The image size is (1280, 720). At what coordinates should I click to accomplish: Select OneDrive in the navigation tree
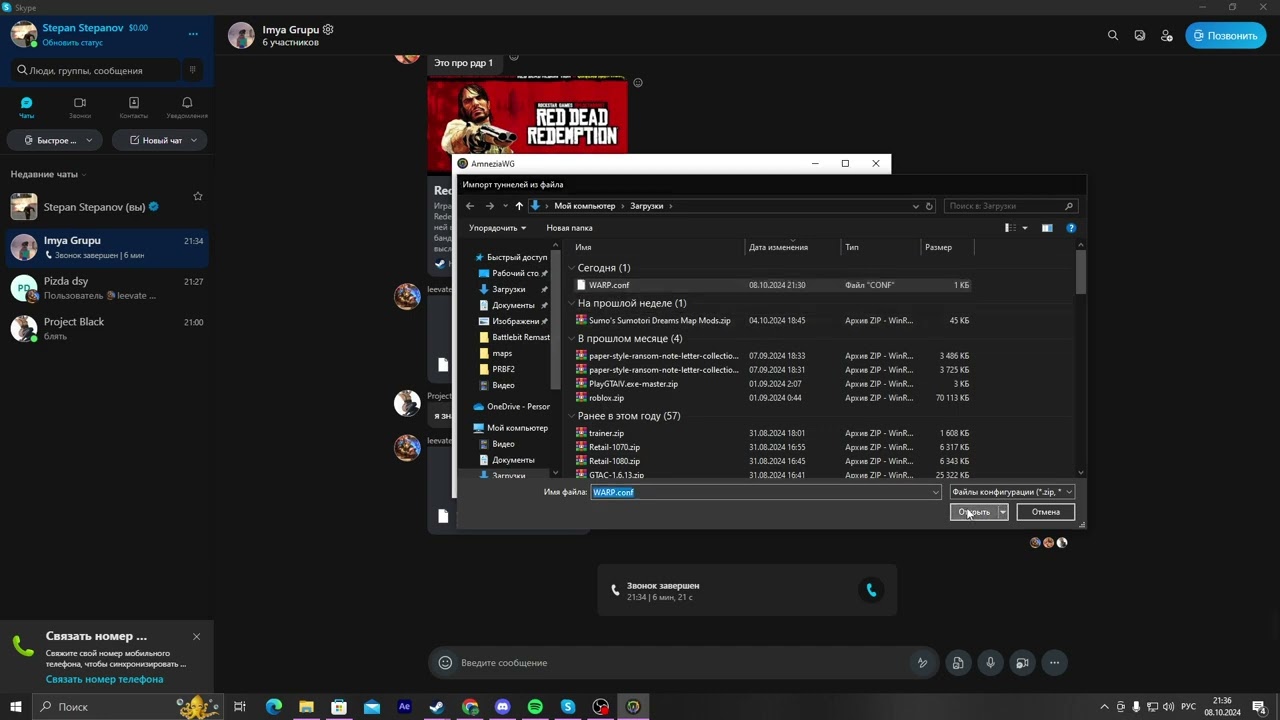pos(512,406)
